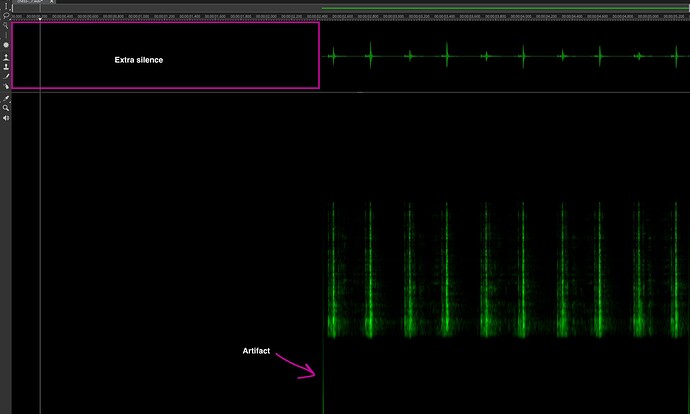
Task: Click the speaker audition icon
Action: coord(6,118)
